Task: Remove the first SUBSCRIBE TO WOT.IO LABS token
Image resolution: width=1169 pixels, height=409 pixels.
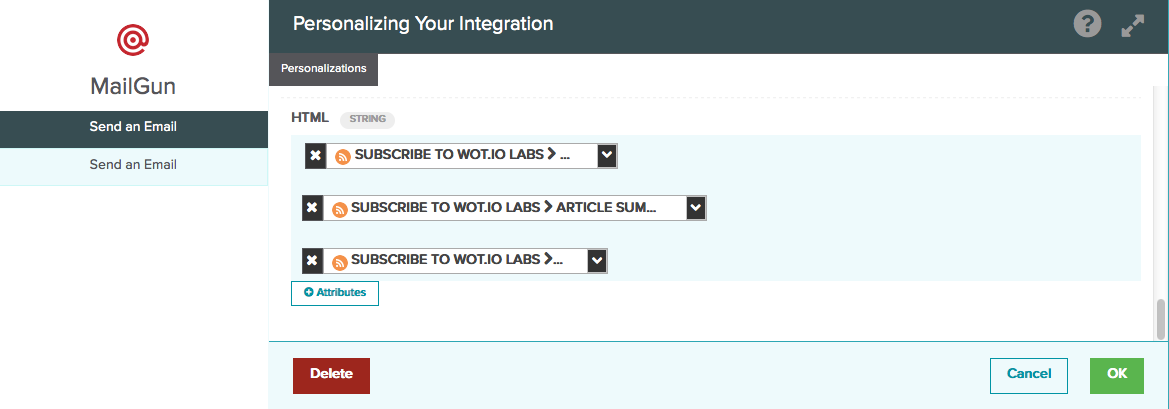Action: point(315,156)
